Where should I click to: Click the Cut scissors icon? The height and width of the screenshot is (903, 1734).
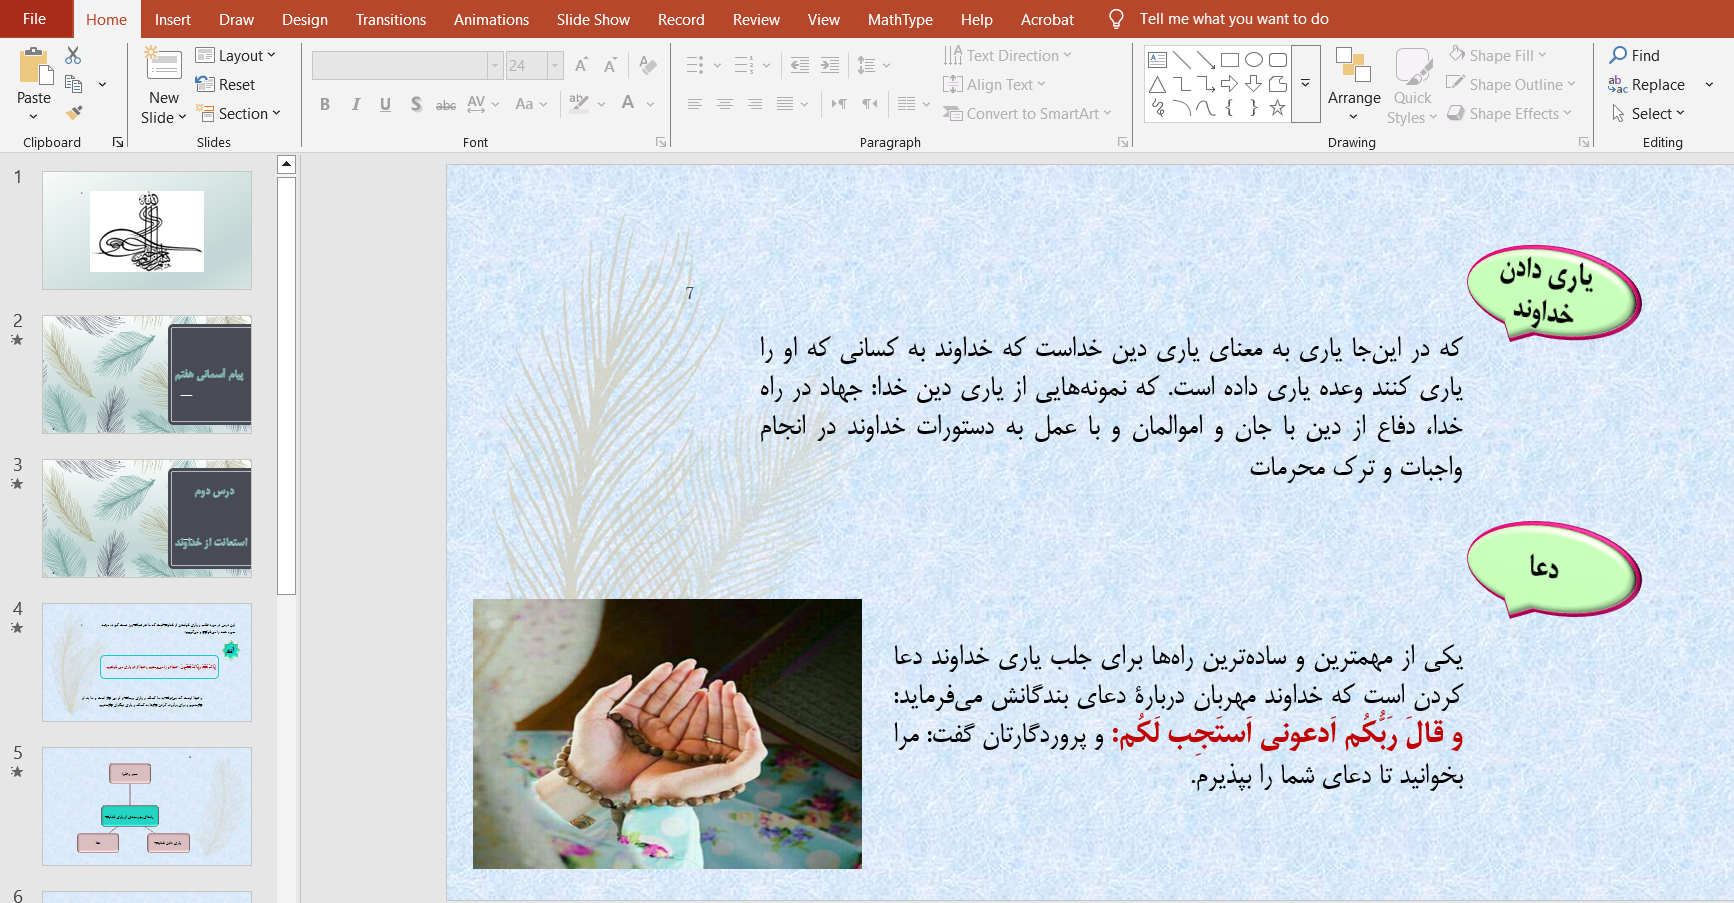coord(73,56)
